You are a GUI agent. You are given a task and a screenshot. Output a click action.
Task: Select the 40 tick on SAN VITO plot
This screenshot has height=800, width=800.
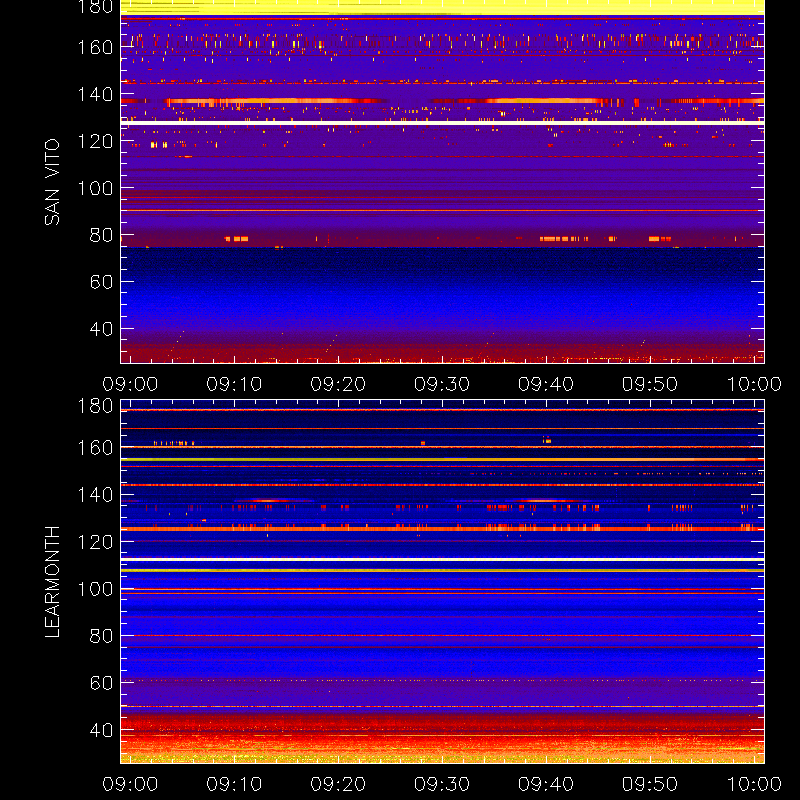(101, 329)
